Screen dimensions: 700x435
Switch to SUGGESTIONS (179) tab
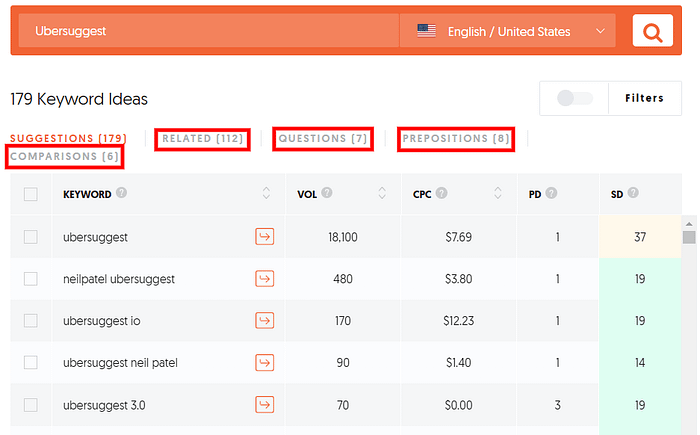[x=69, y=138]
